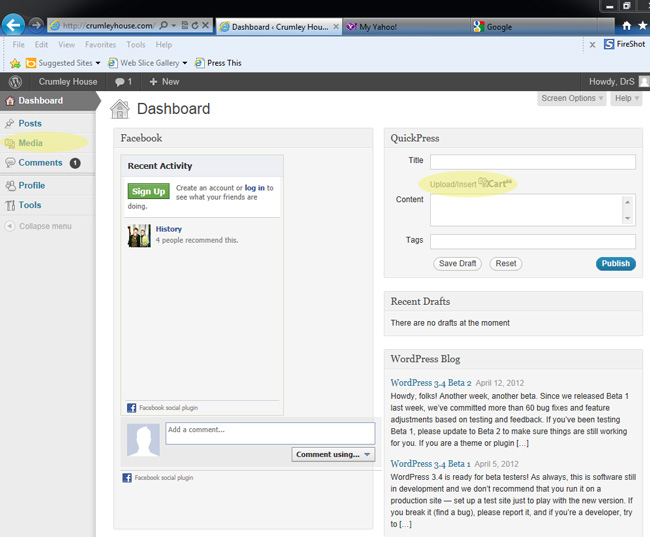Click the Stop loading X icon in address bar

[205, 25]
